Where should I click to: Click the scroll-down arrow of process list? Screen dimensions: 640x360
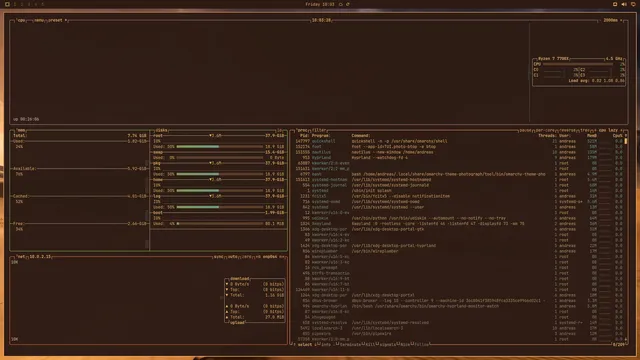[x=626, y=339]
